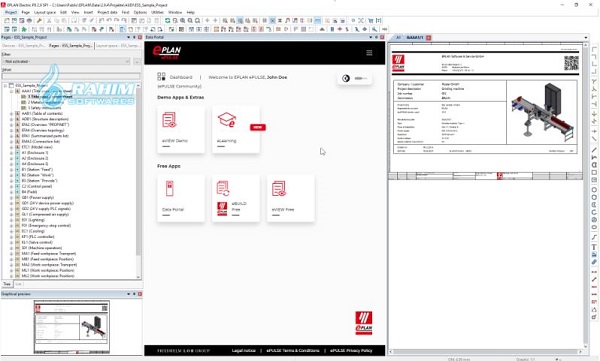
Task: Expand the AAB1 (Table of contents) node
Action: coord(11,114)
